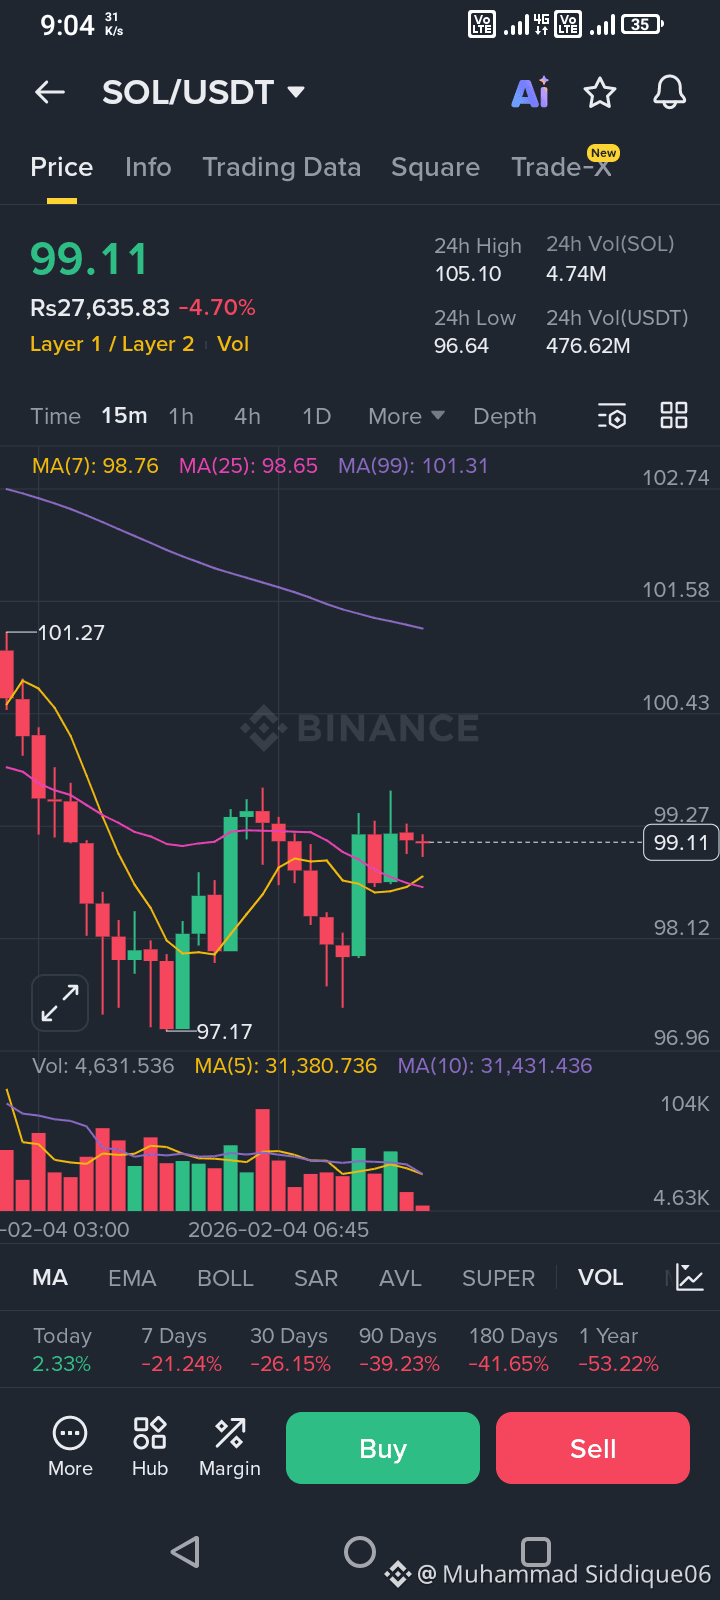Image resolution: width=720 pixels, height=1600 pixels.
Task: Open the SOL/USDT pair selector dropdown
Action: click(203, 93)
